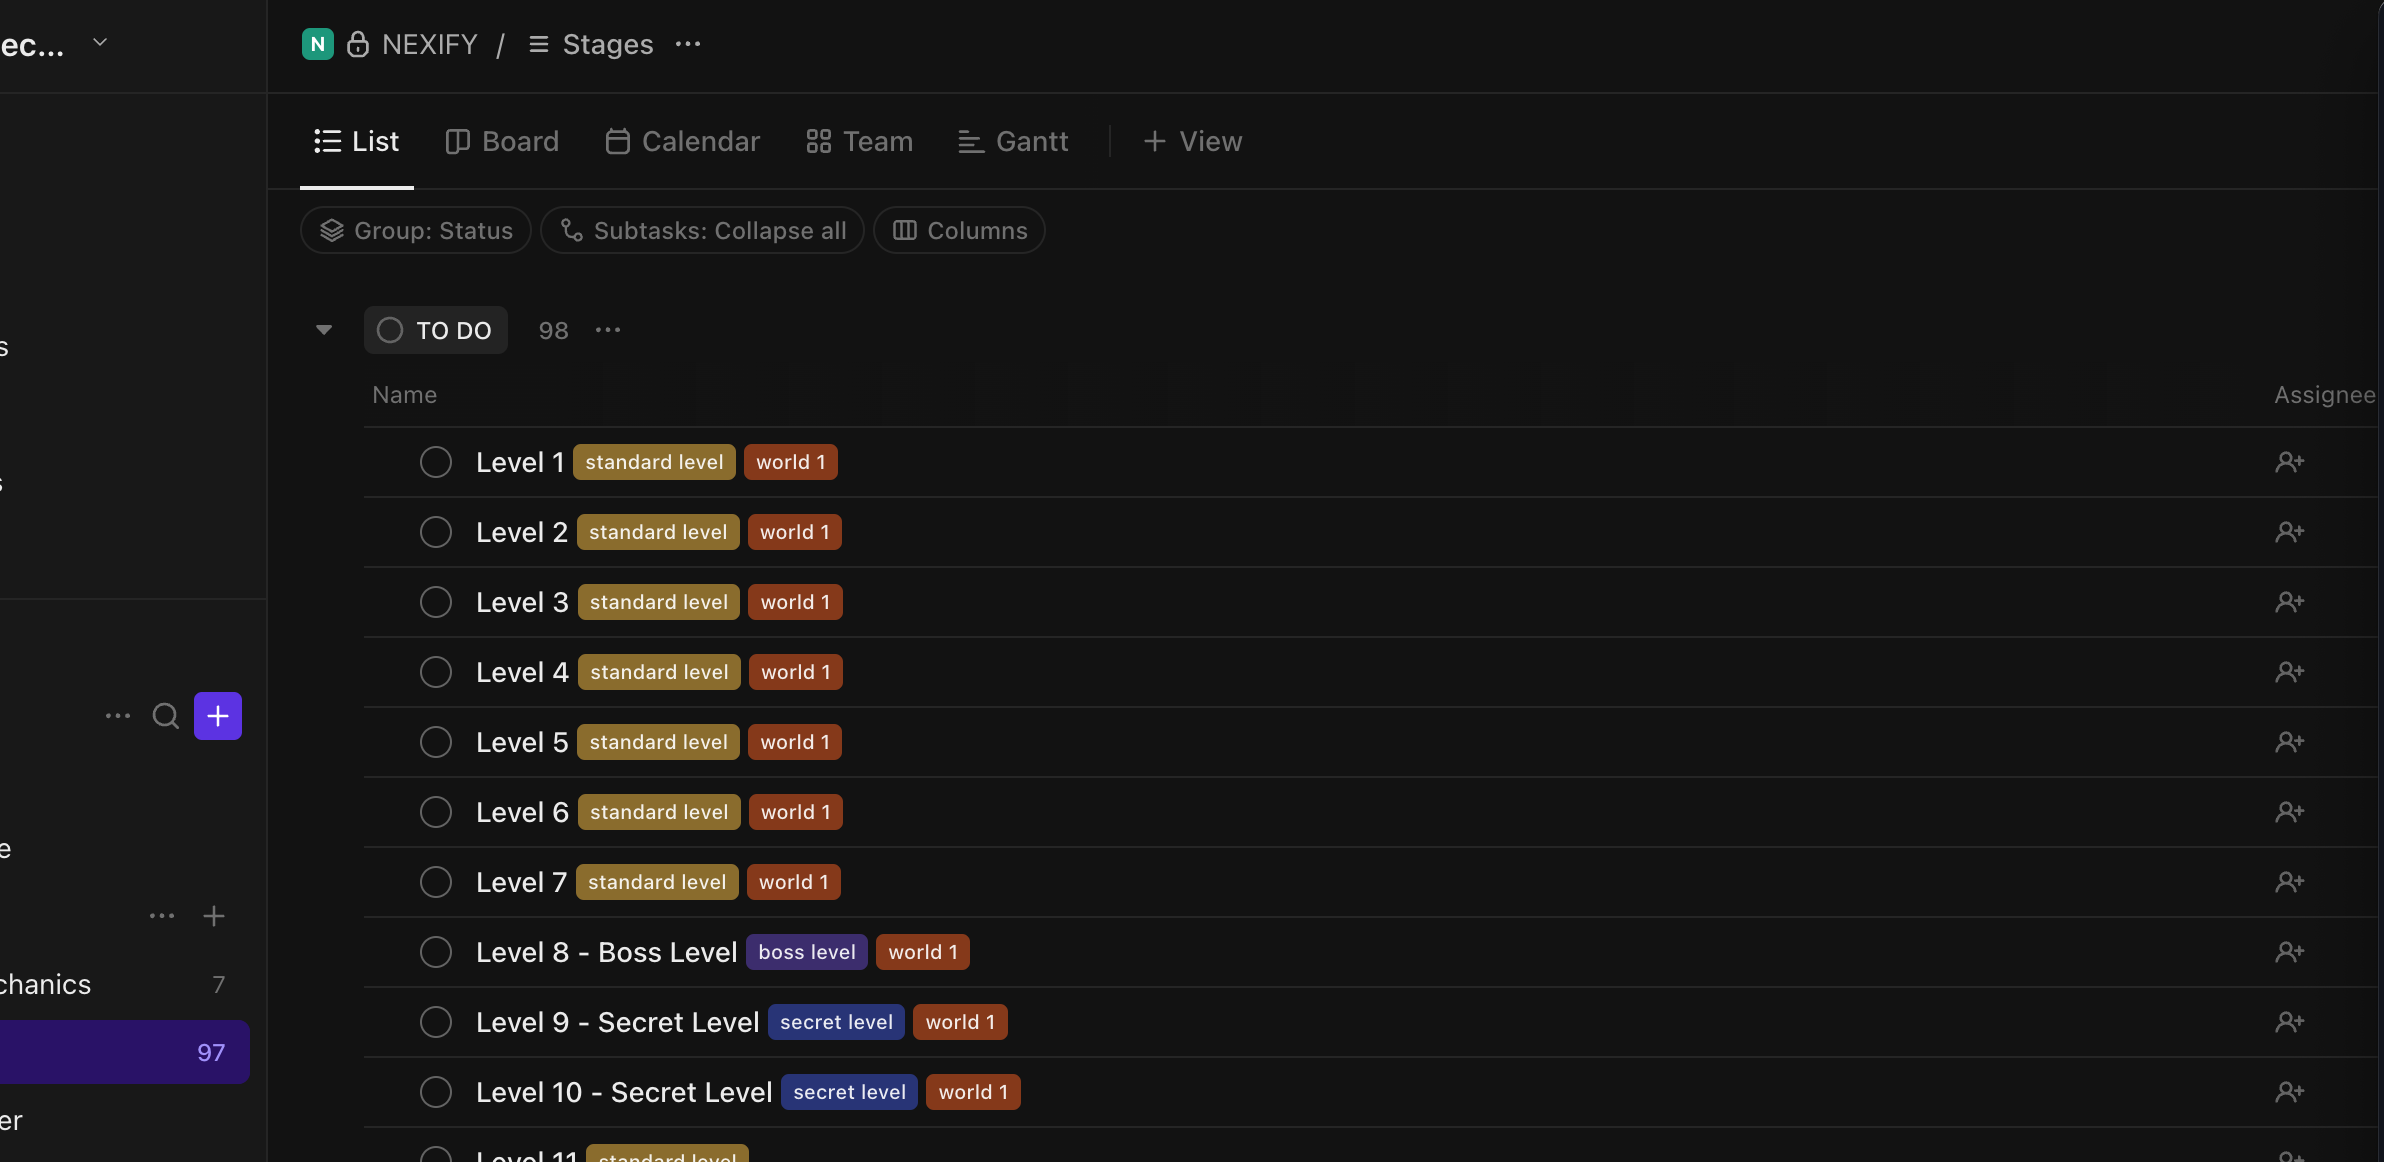This screenshot has height=1162, width=2384.
Task: Collapse the TO DO group arrow
Action: pyautogui.click(x=323, y=330)
